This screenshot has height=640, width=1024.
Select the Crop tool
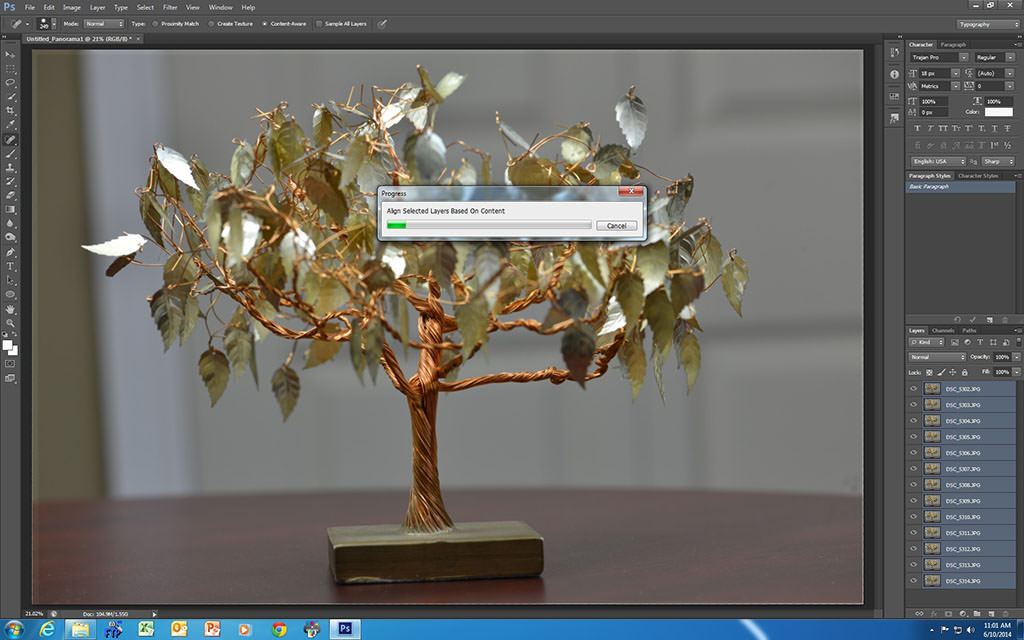pos(10,111)
